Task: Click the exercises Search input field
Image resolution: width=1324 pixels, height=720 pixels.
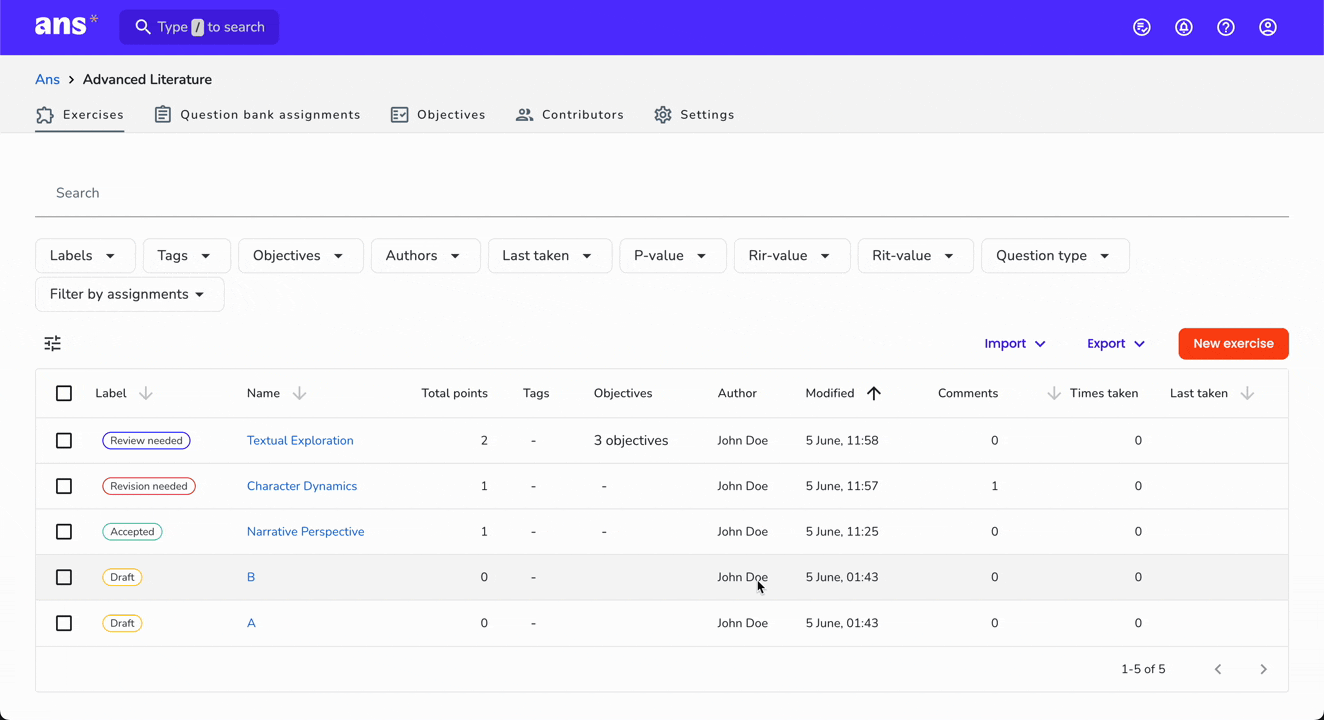Action: click(662, 193)
